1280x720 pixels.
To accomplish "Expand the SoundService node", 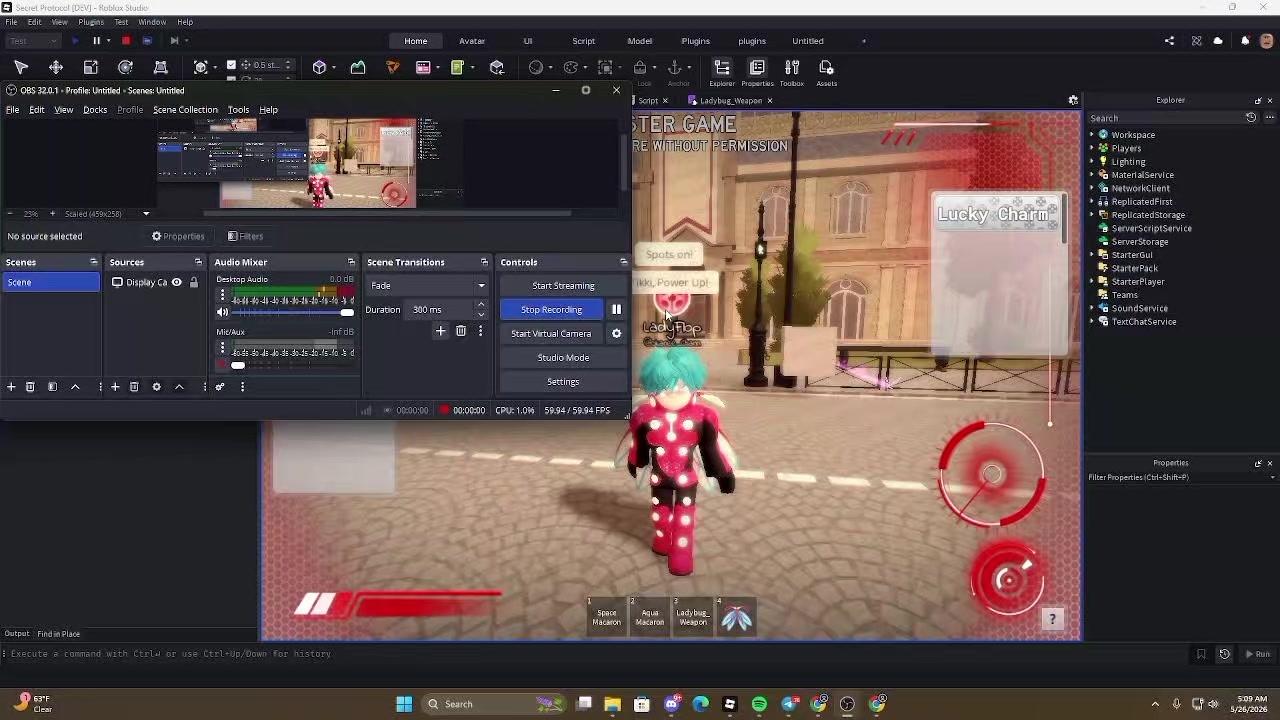I will [x=1092, y=308].
